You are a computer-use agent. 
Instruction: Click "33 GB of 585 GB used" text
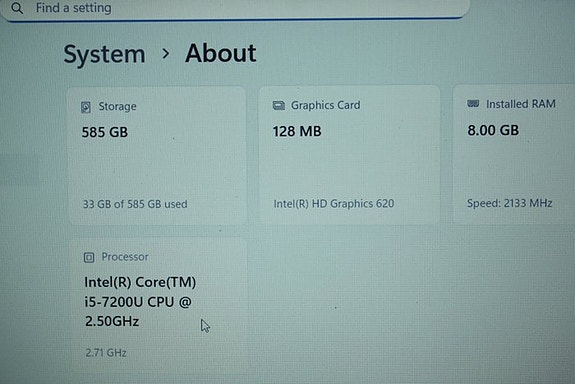[x=135, y=204]
